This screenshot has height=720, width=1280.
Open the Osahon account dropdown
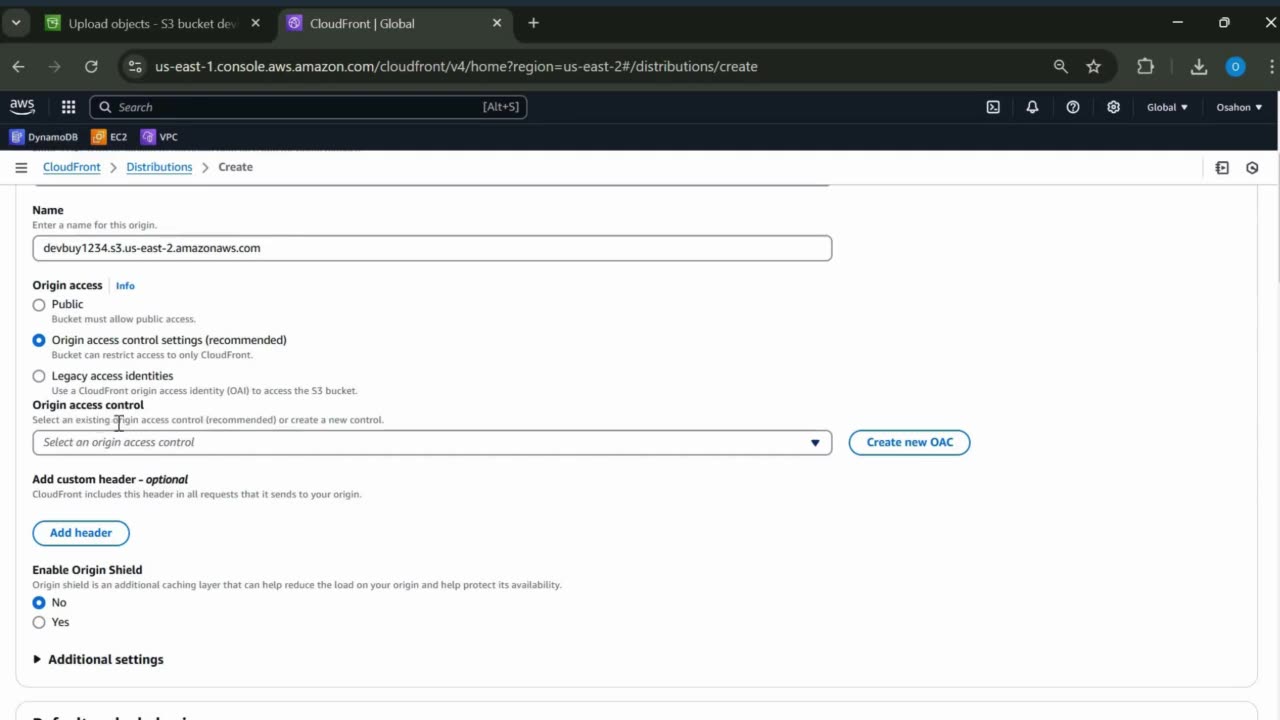(1239, 107)
